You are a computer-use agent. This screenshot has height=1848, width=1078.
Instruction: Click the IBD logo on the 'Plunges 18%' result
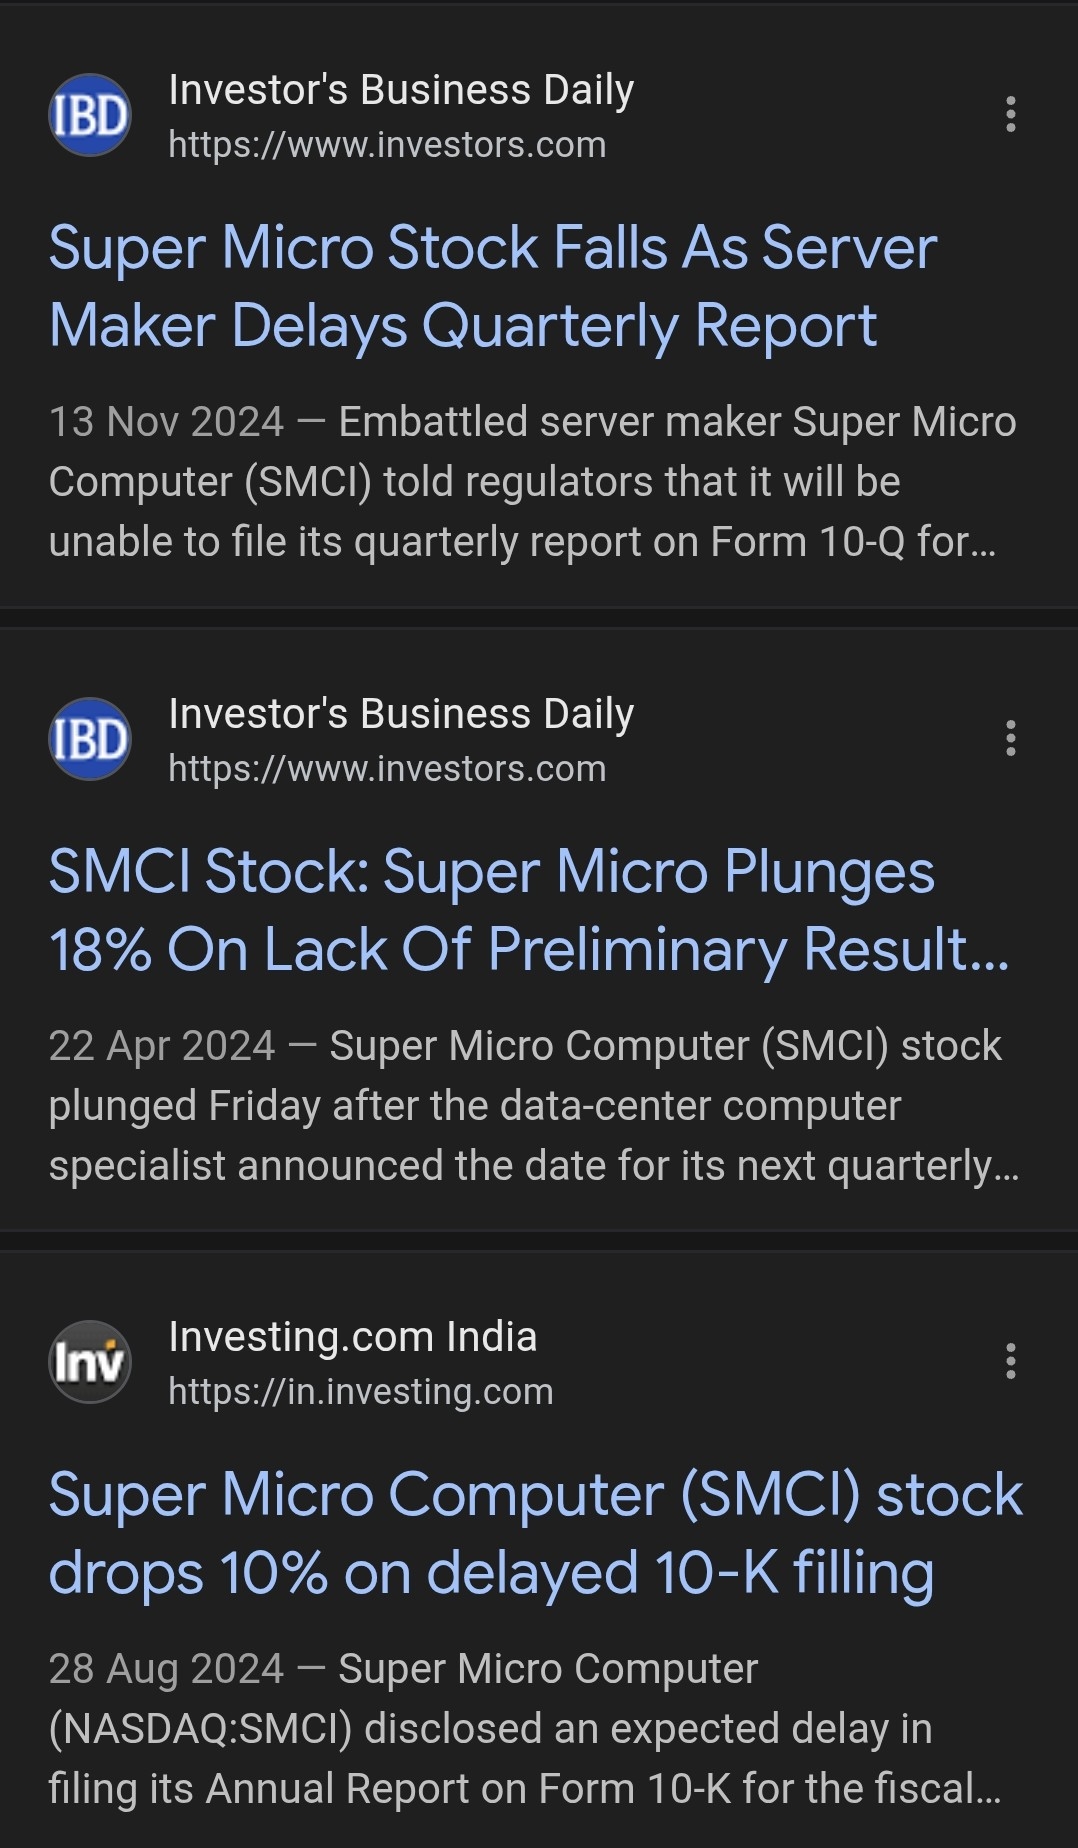point(90,739)
